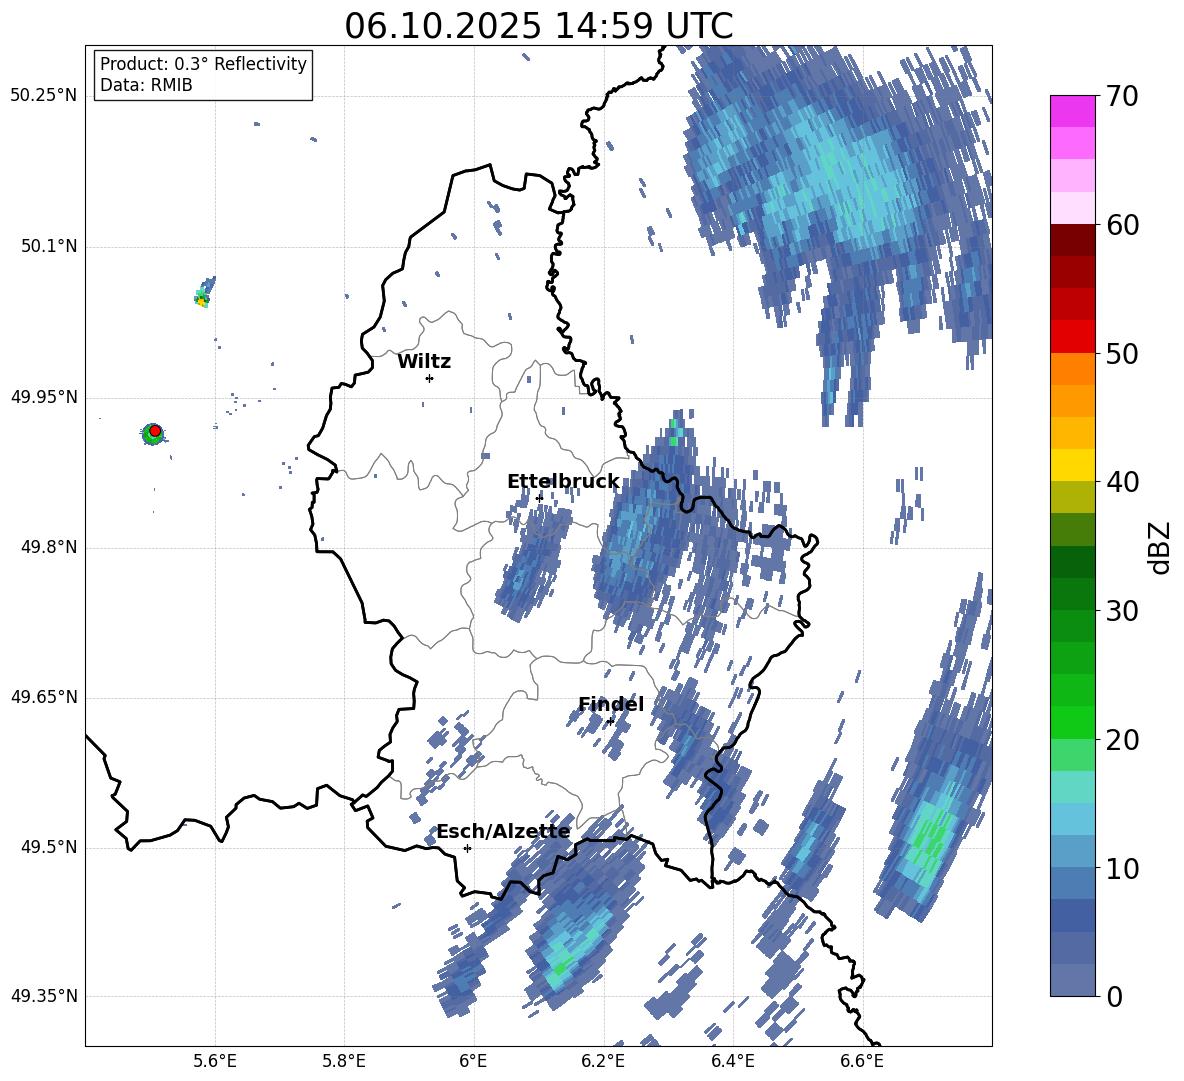Click the 6°E longitude label
The height and width of the screenshot is (1081, 1184).
(x=473, y=1061)
